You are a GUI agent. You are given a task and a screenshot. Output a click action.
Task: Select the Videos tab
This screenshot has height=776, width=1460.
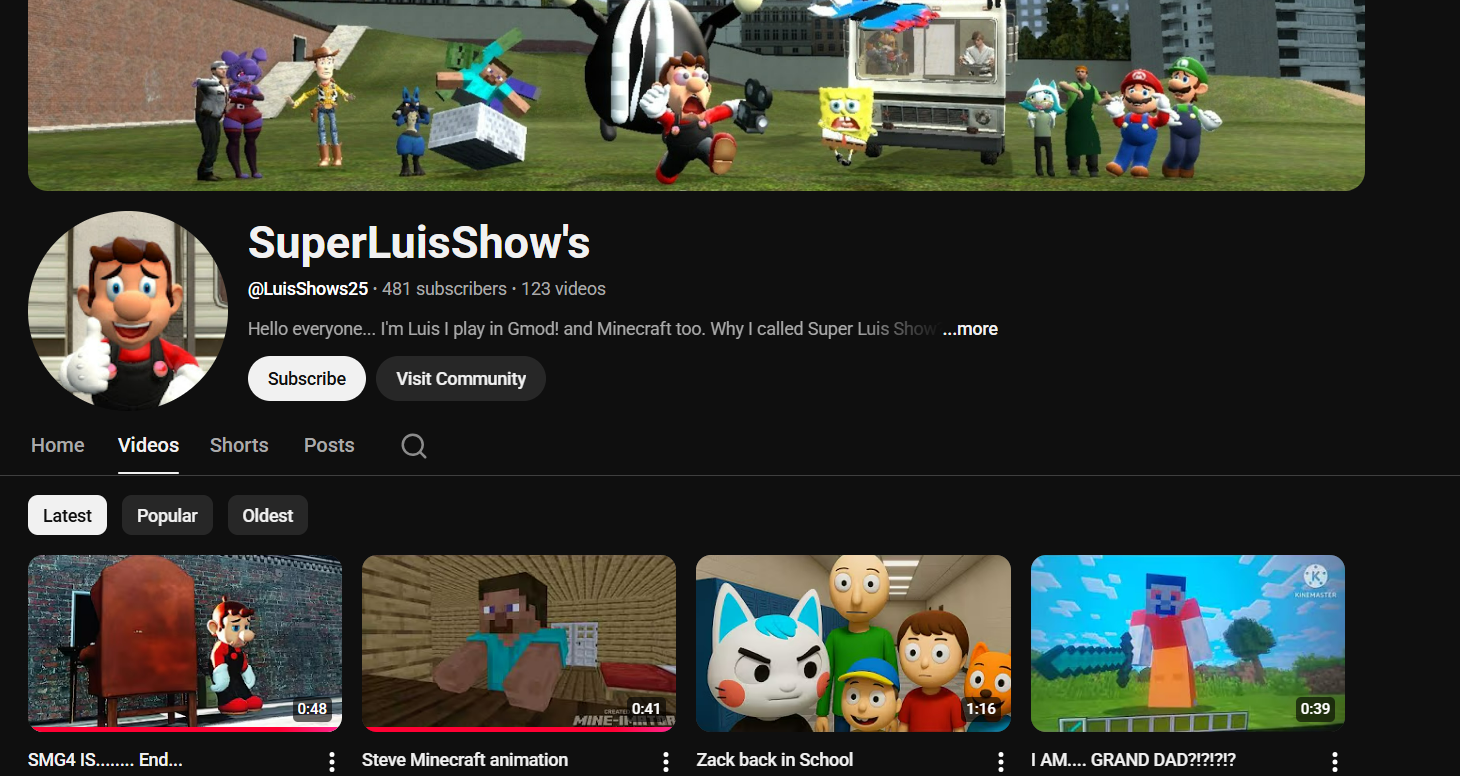tap(148, 445)
